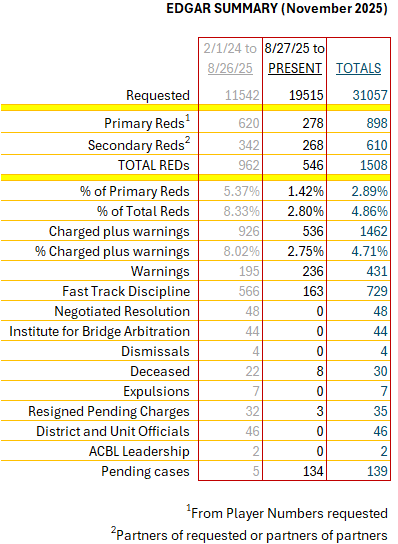Click Warnings value 195
Image resolution: width=398 pixels, height=544 pixels.
249,271
